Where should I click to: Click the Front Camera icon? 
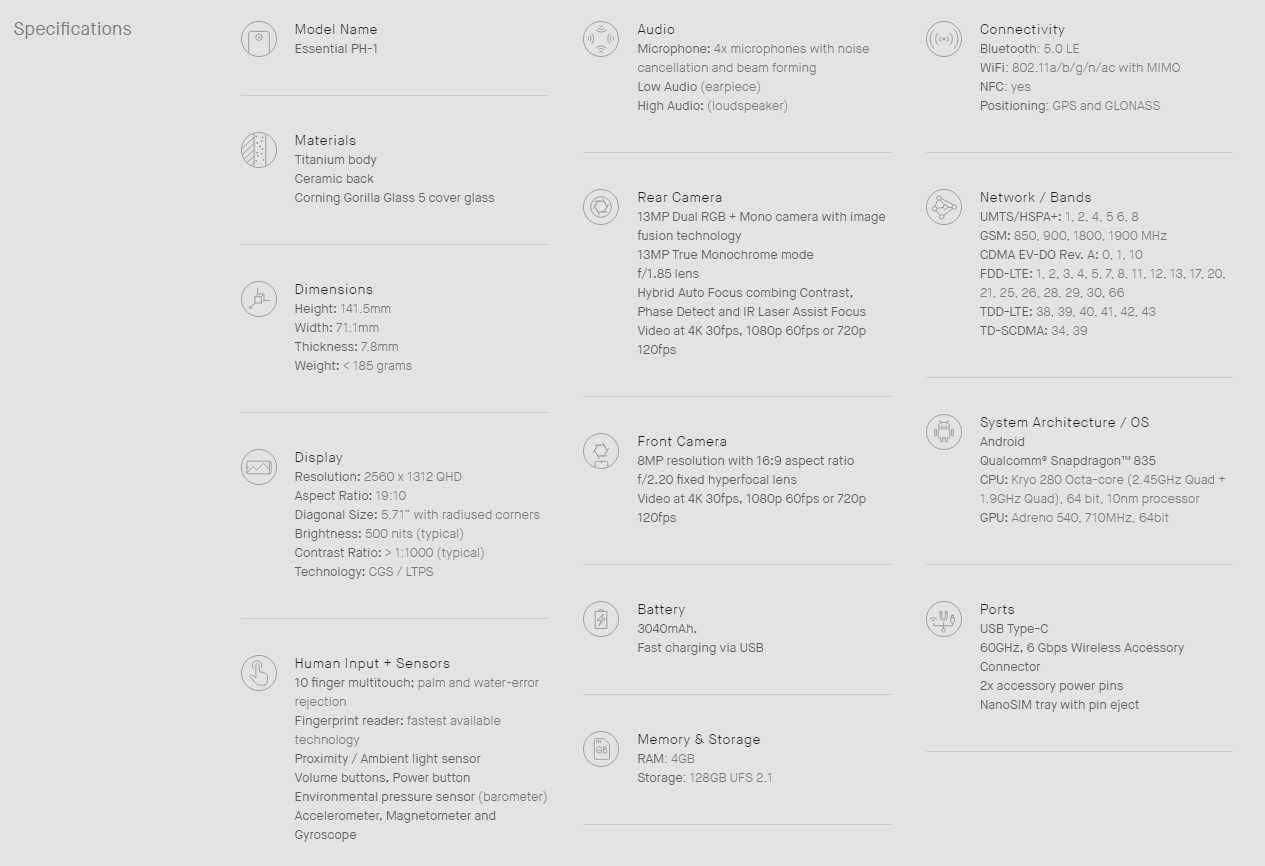click(601, 451)
